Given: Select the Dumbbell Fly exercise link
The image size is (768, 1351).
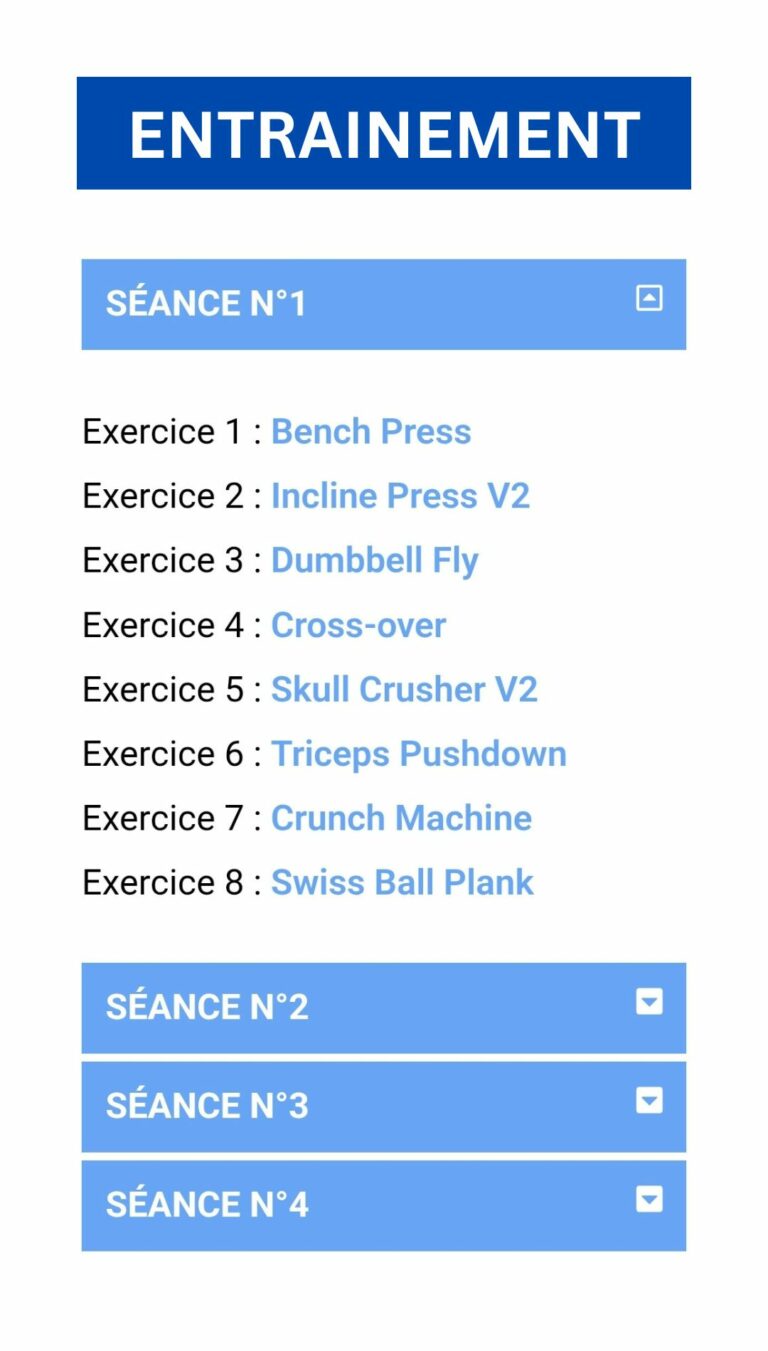Looking at the screenshot, I should click(375, 560).
